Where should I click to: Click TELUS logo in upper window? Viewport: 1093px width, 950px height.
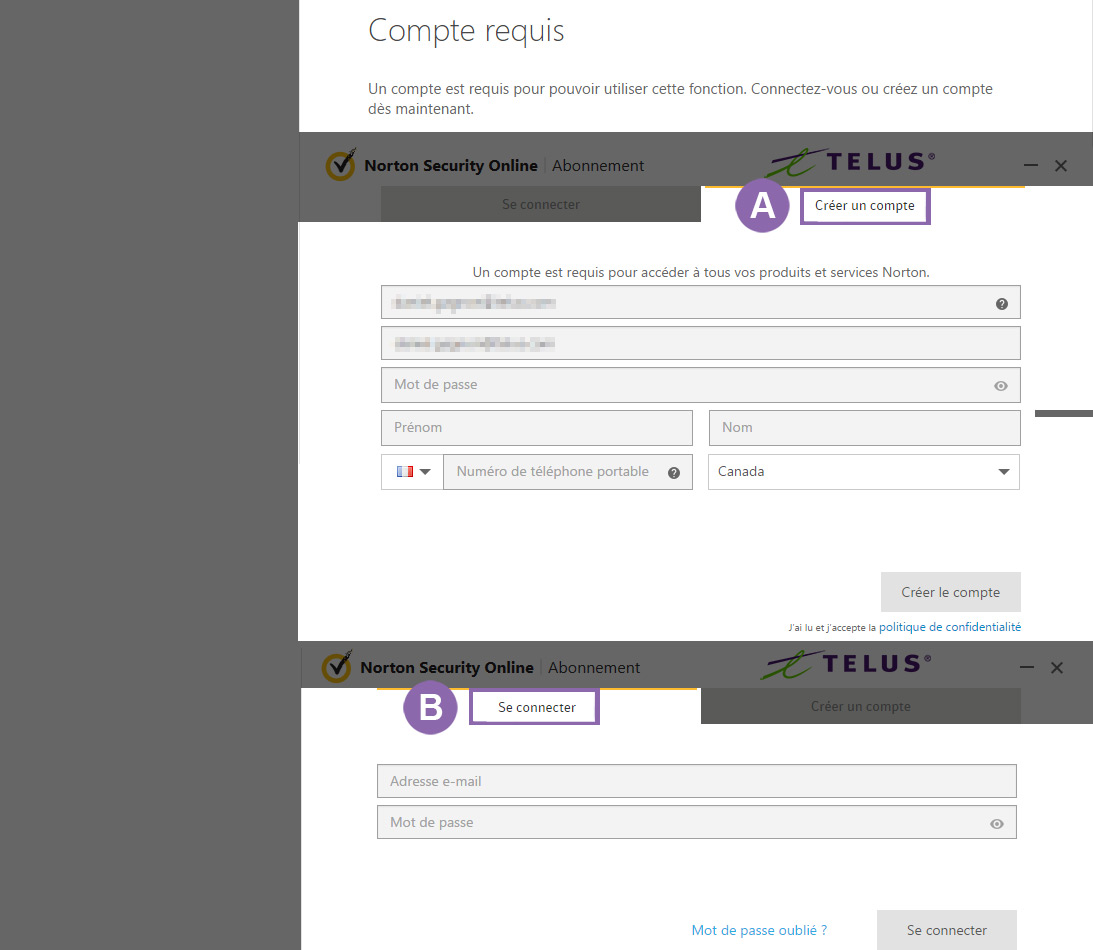(x=851, y=162)
